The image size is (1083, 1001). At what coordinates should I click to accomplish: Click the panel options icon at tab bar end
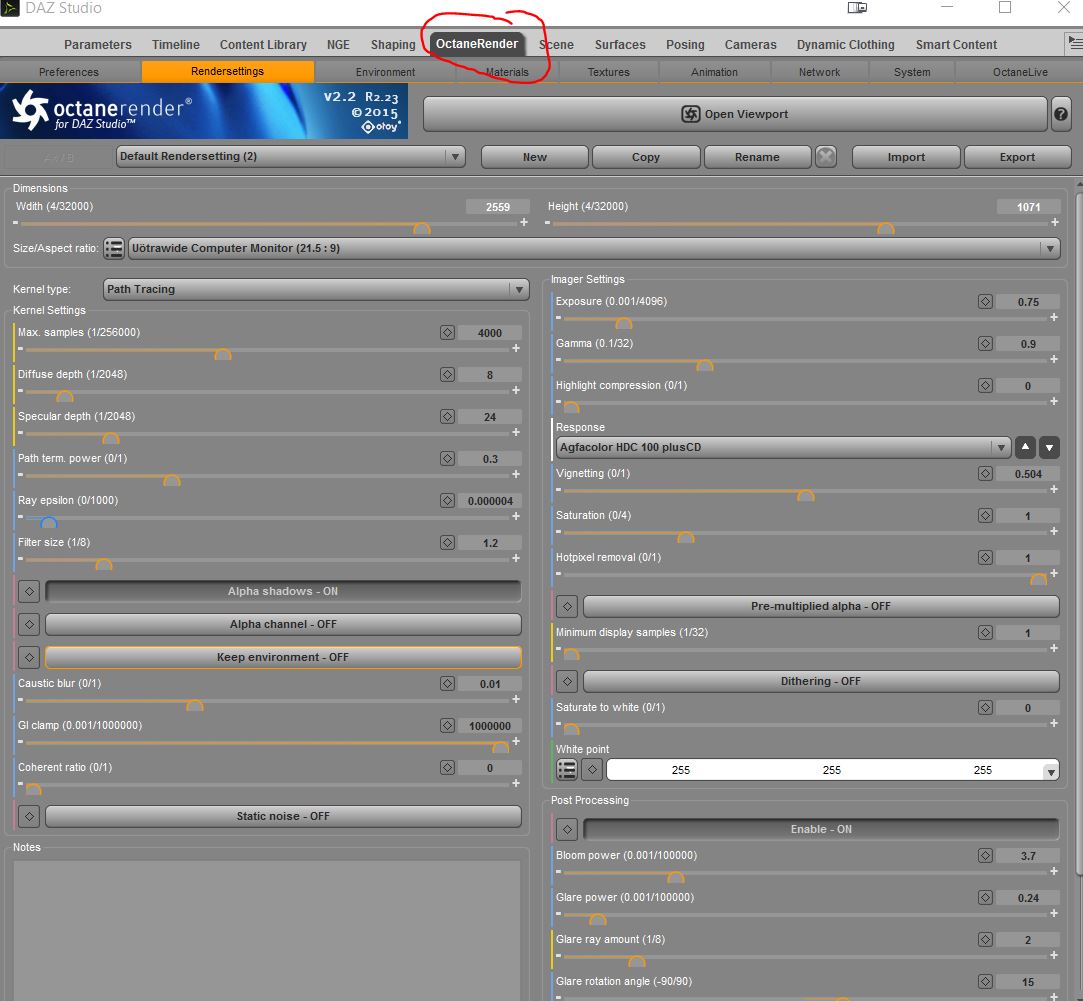pyautogui.click(x=1074, y=44)
